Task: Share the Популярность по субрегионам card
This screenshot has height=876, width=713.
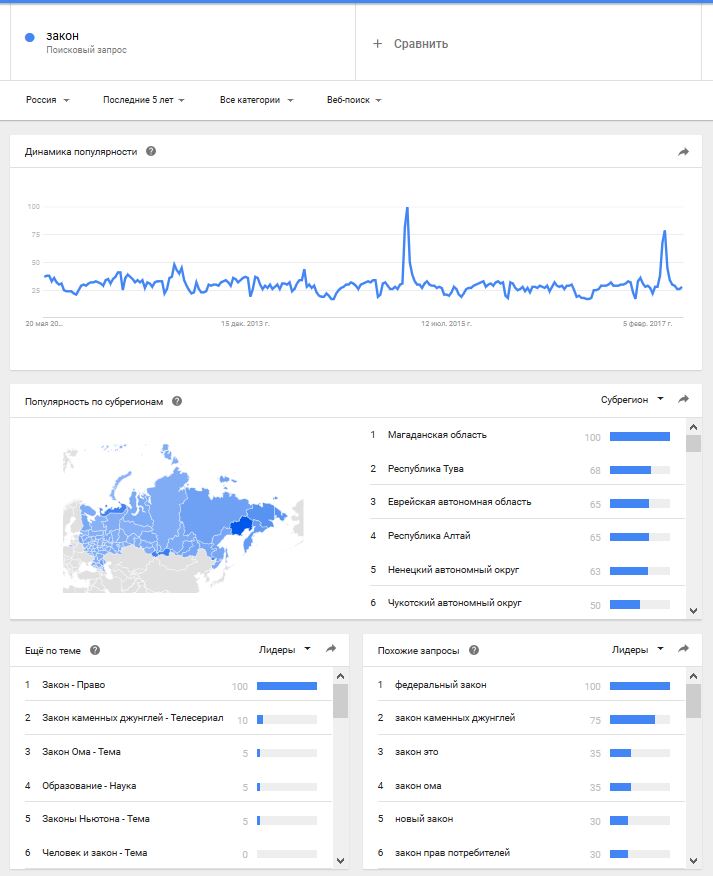Action: click(x=684, y=400)
